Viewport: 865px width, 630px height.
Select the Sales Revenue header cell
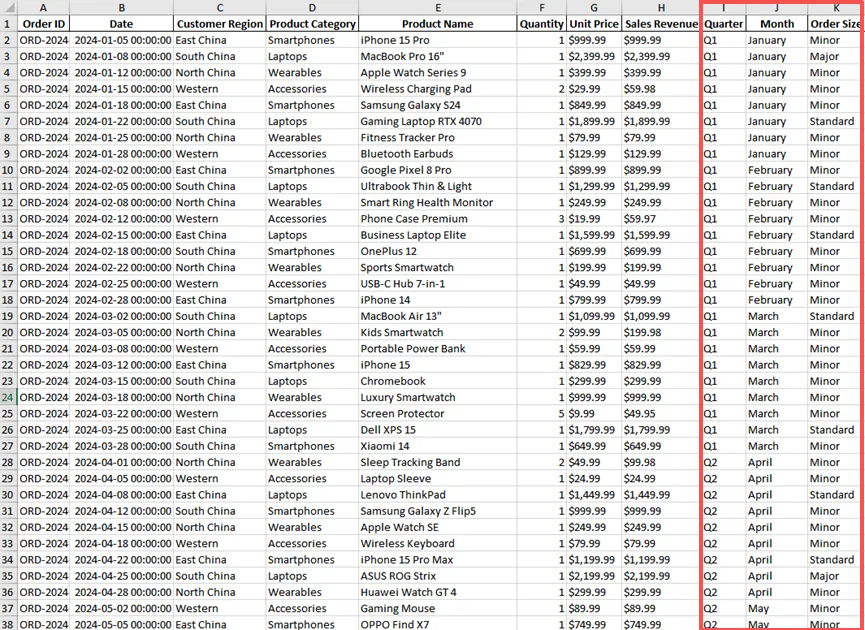[x=660, y=24]
